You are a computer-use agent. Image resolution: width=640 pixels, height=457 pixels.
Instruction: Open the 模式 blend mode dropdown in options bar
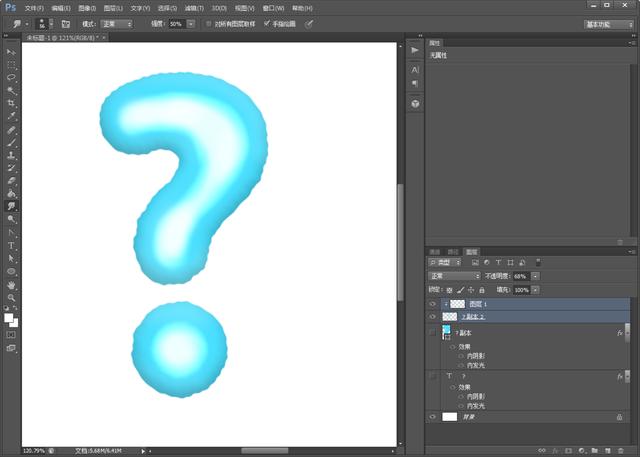[x=117, y=24]
